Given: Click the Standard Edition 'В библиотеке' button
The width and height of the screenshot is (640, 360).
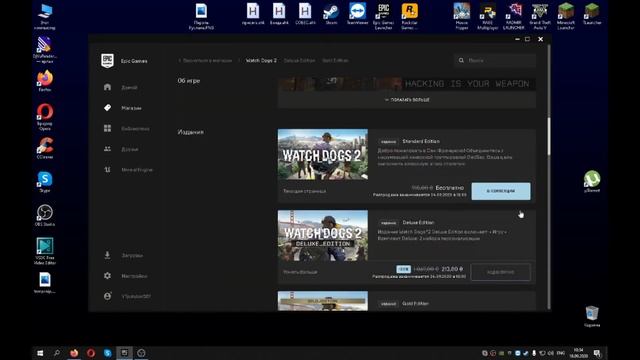Looking at the screenshot, I should tap(501, 191).
